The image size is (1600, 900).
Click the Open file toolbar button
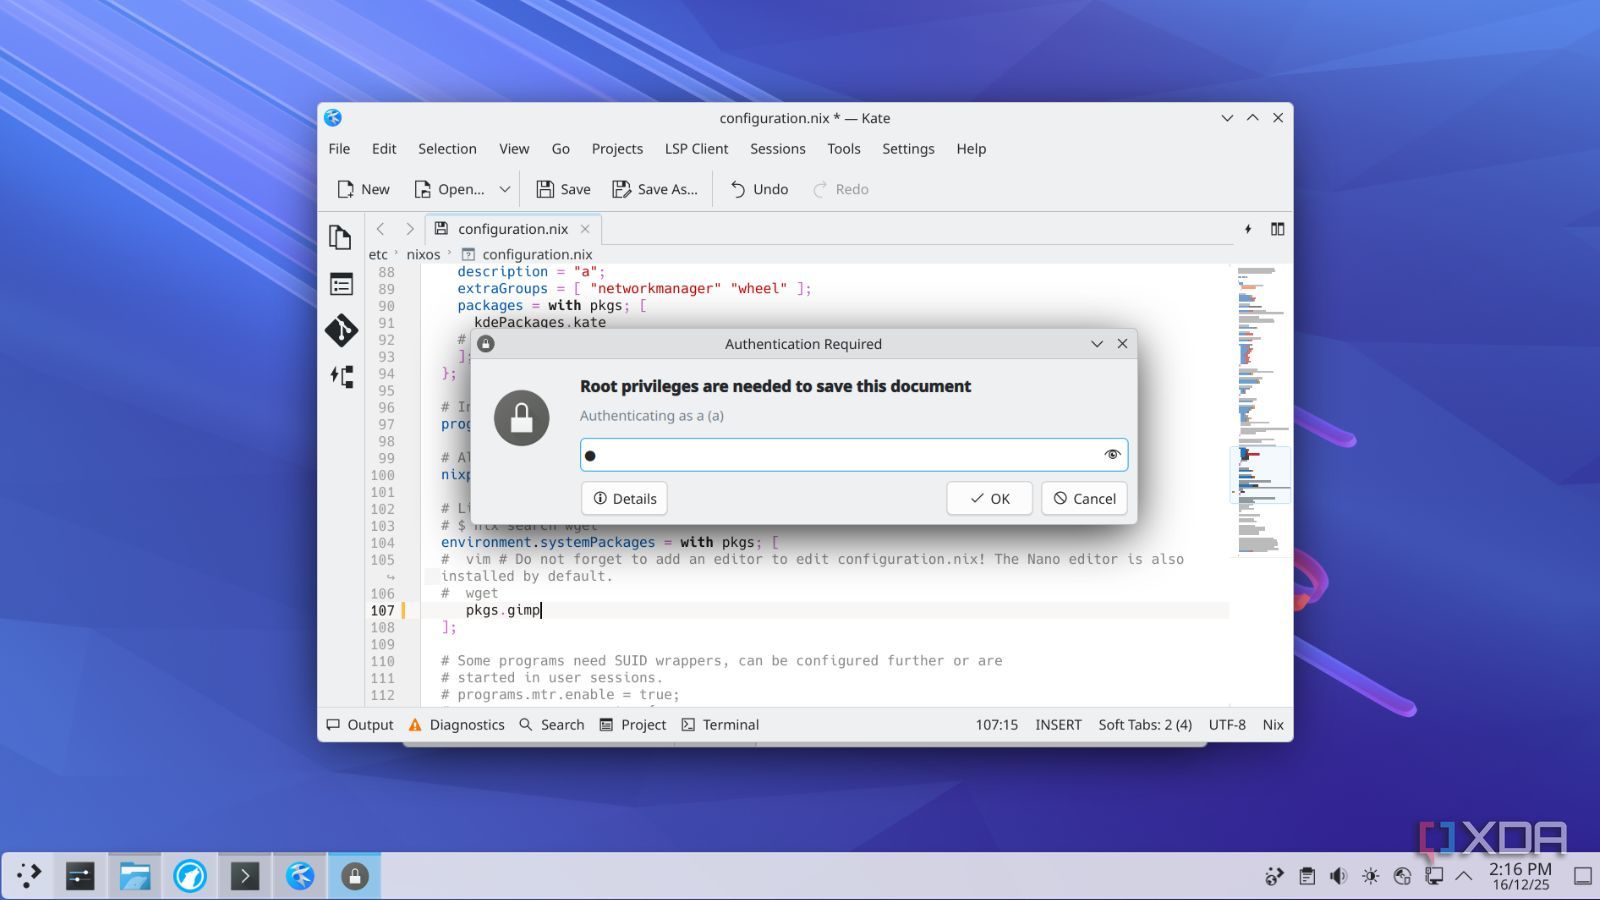pos(450,189)
